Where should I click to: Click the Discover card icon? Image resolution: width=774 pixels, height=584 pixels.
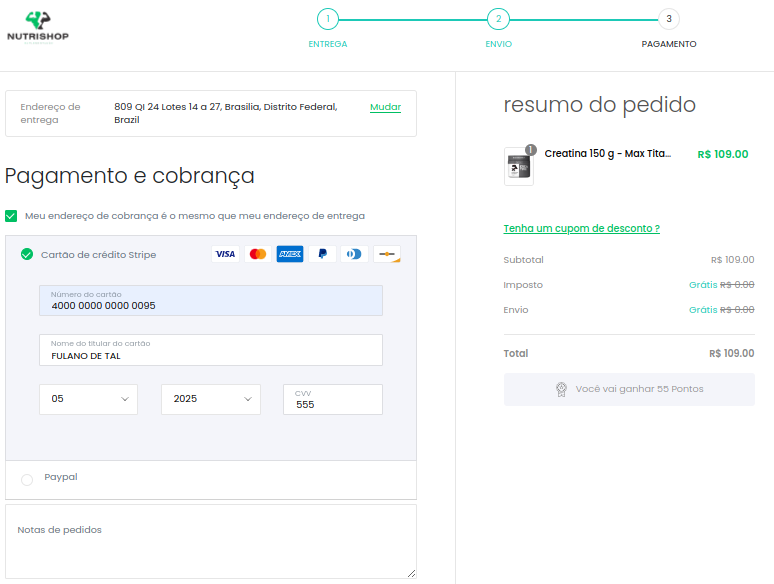387,254
